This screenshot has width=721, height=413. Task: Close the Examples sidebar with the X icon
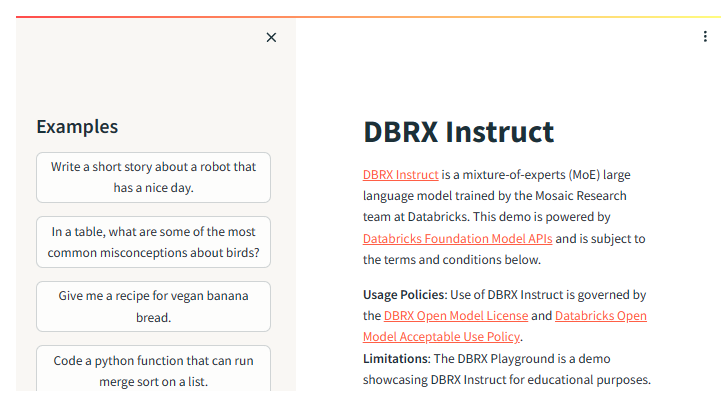click(271, 37)
